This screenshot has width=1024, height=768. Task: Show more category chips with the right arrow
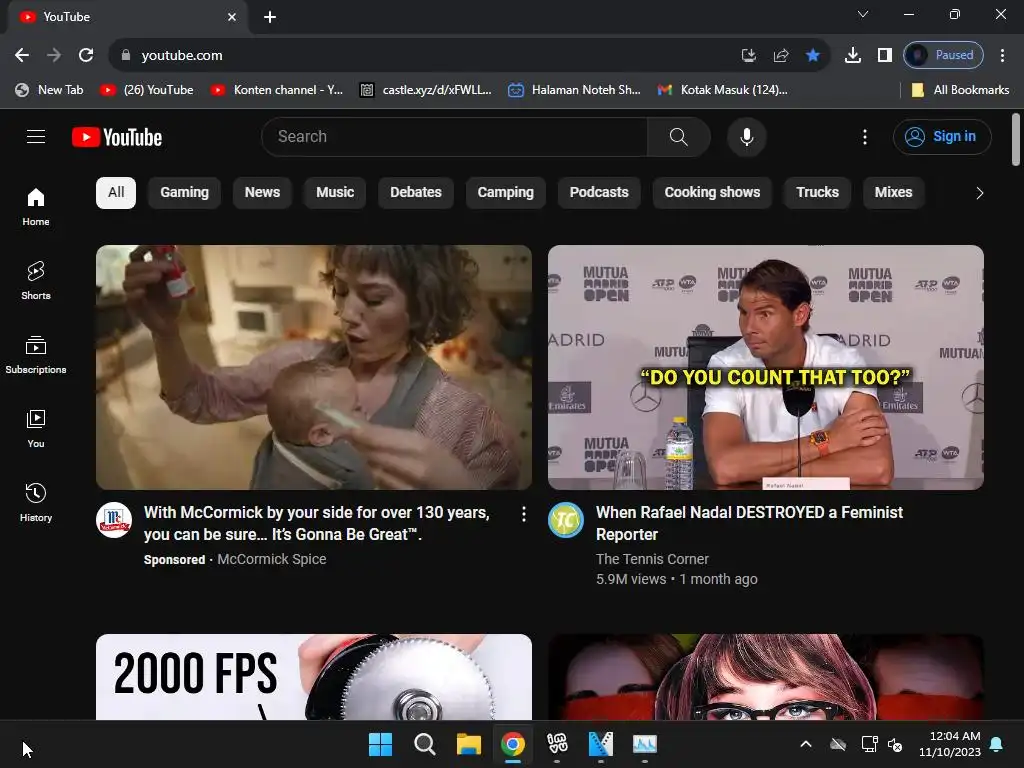tap(980, 193)
